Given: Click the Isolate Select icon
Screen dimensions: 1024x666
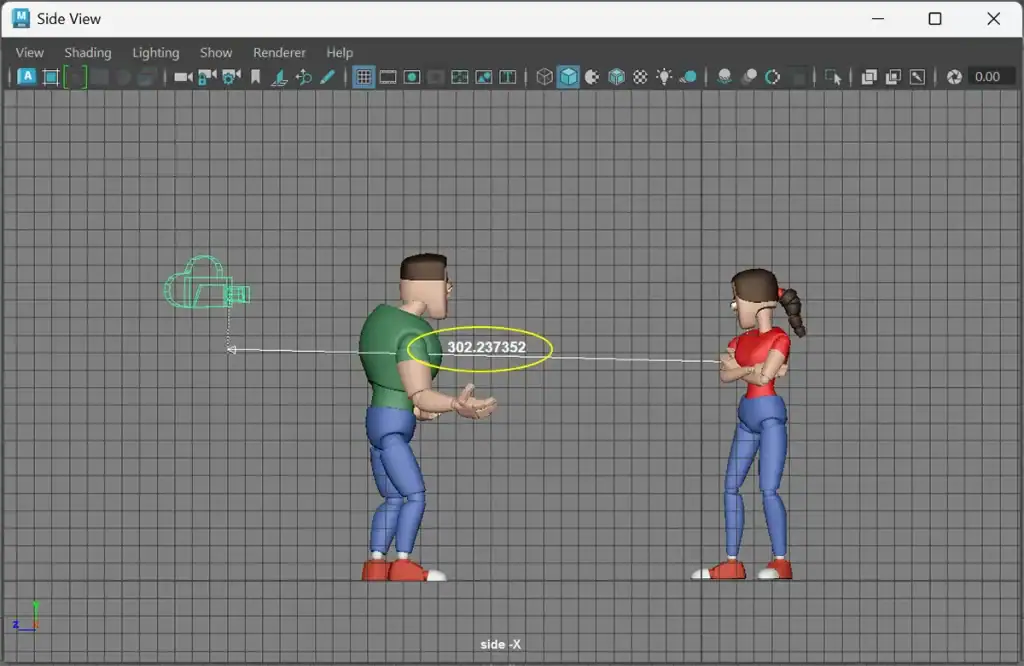Looking at the screenshot, I should click(833, 77).
